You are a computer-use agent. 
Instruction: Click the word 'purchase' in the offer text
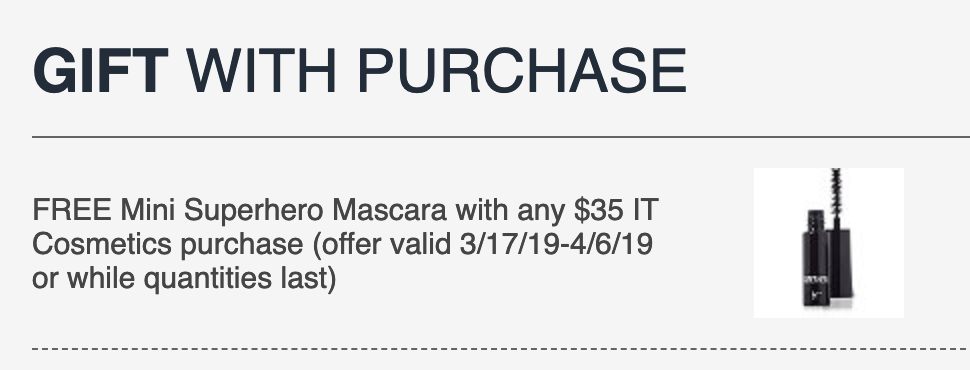[242, 245]
